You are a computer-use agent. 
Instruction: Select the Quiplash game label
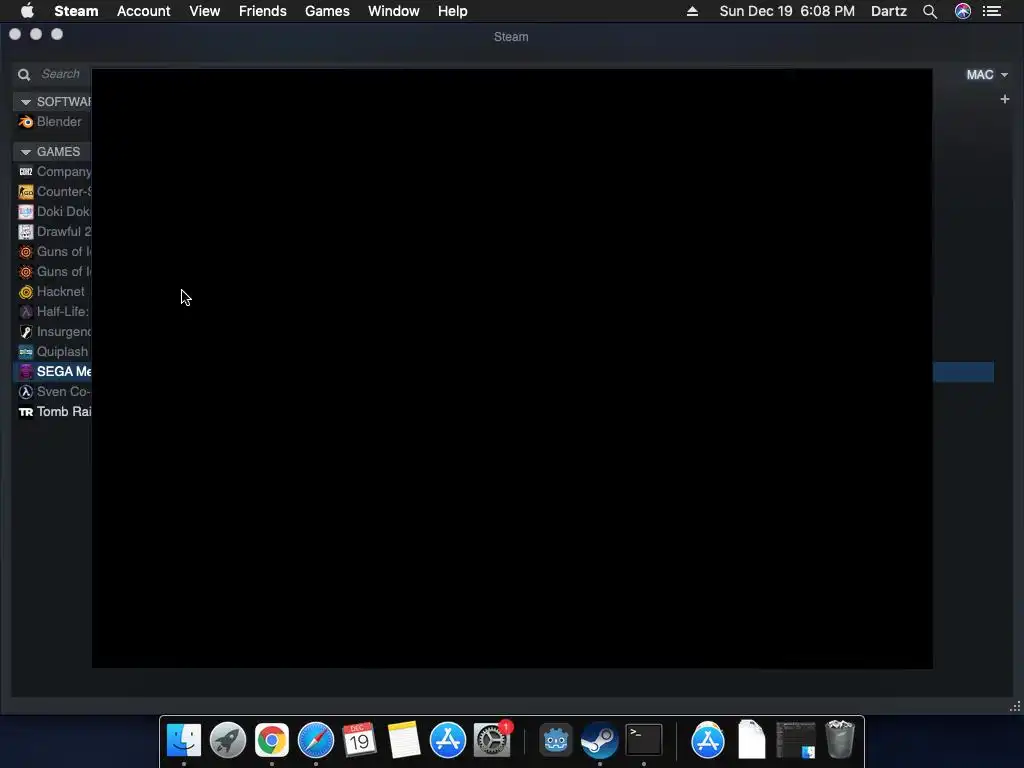pos(62,352)
